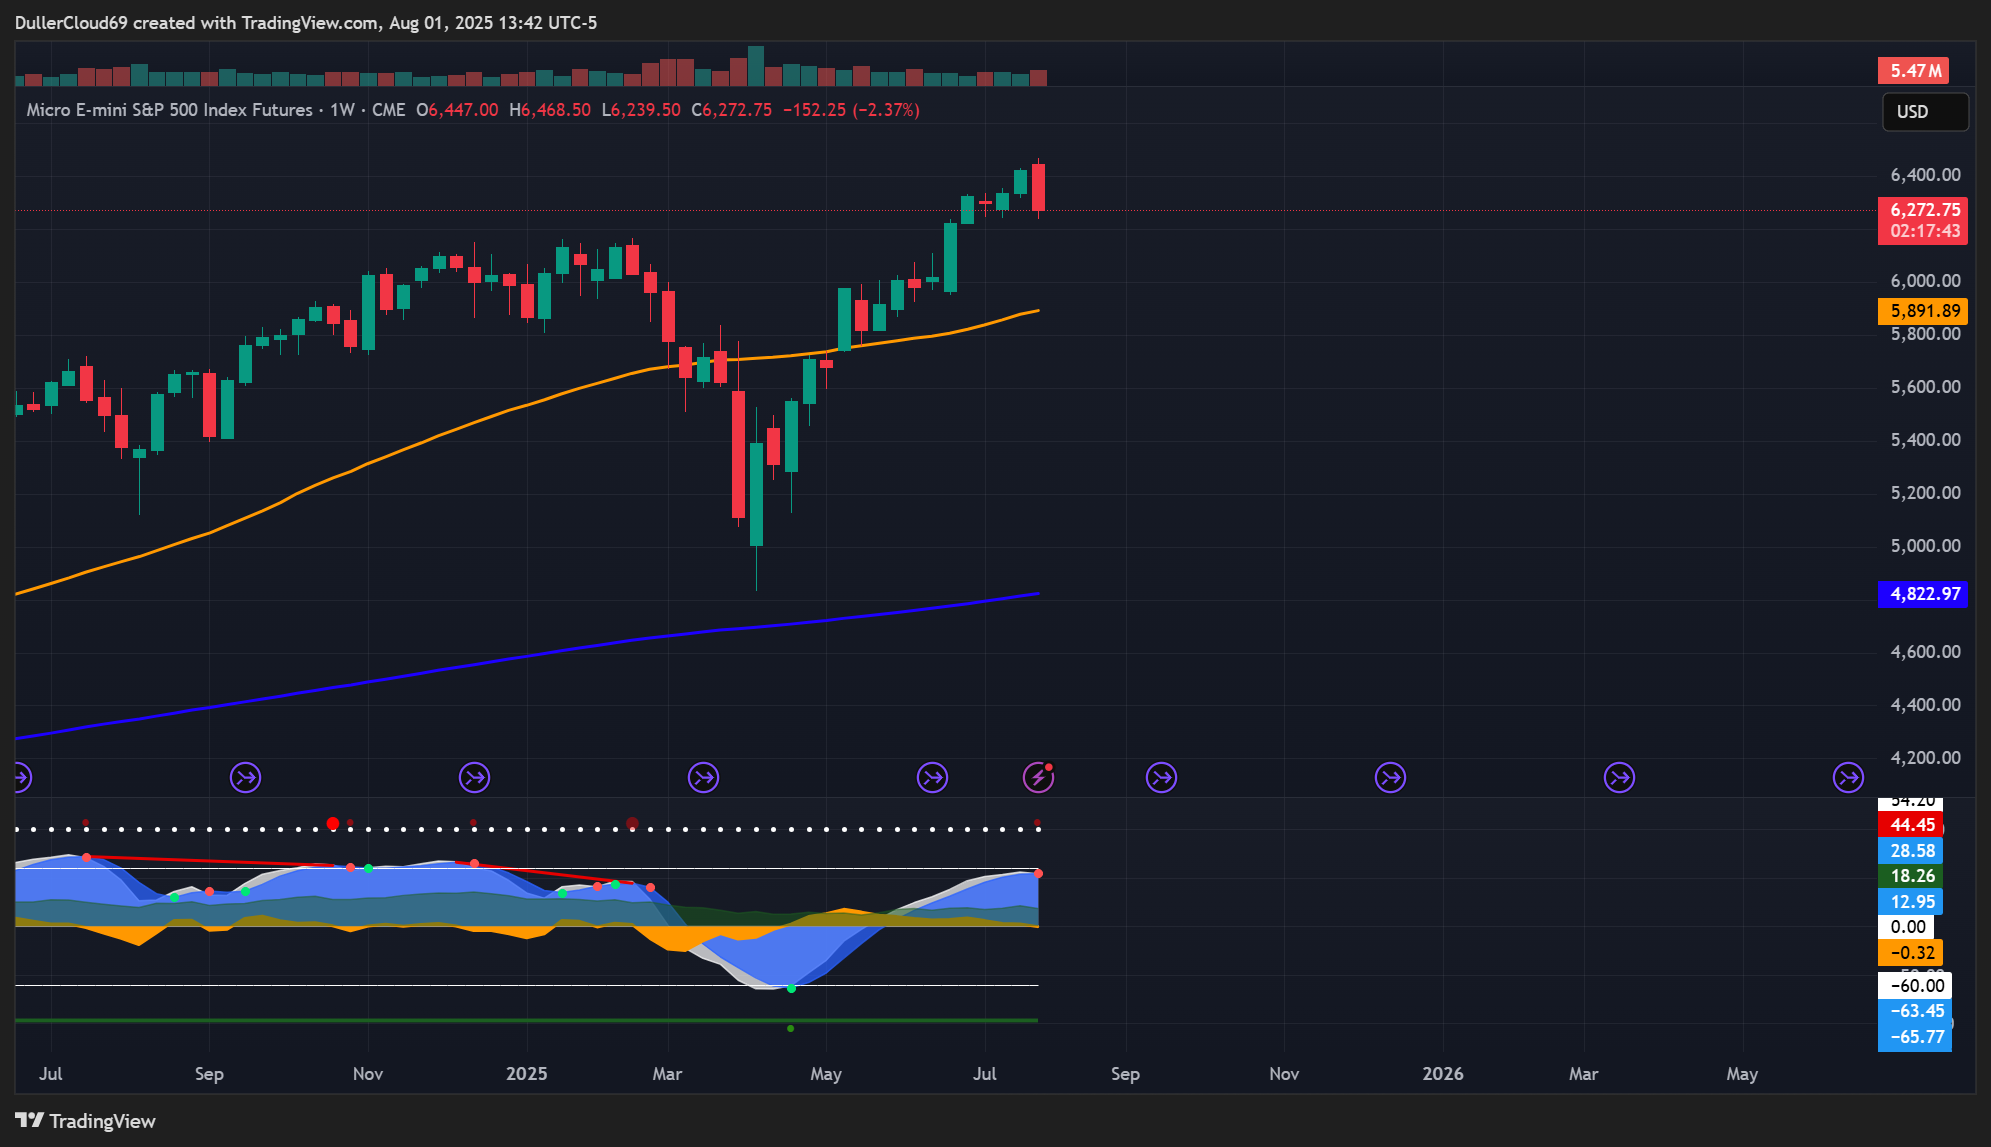Click the future rollover icon near December 2025
Screen dimensions: 1991x1147
(1390, 777)
